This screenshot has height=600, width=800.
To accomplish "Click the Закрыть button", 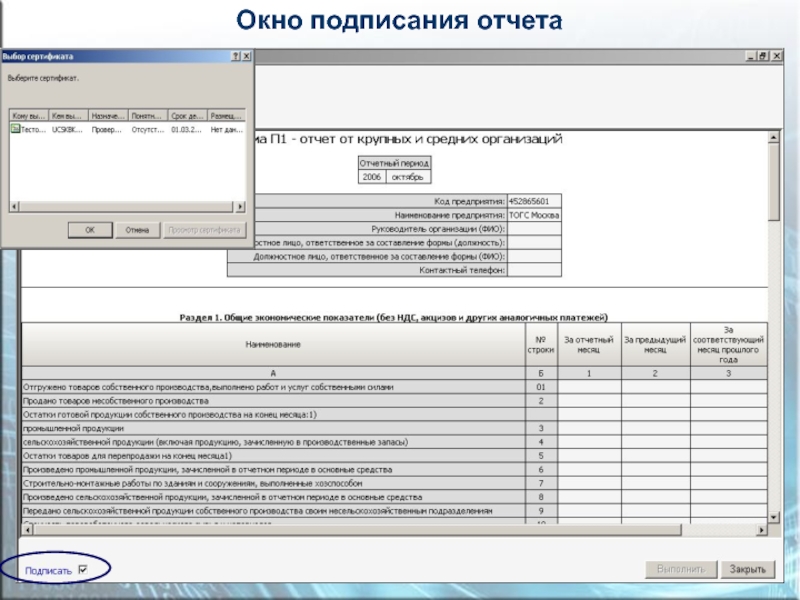I will (x=749, y=570).
